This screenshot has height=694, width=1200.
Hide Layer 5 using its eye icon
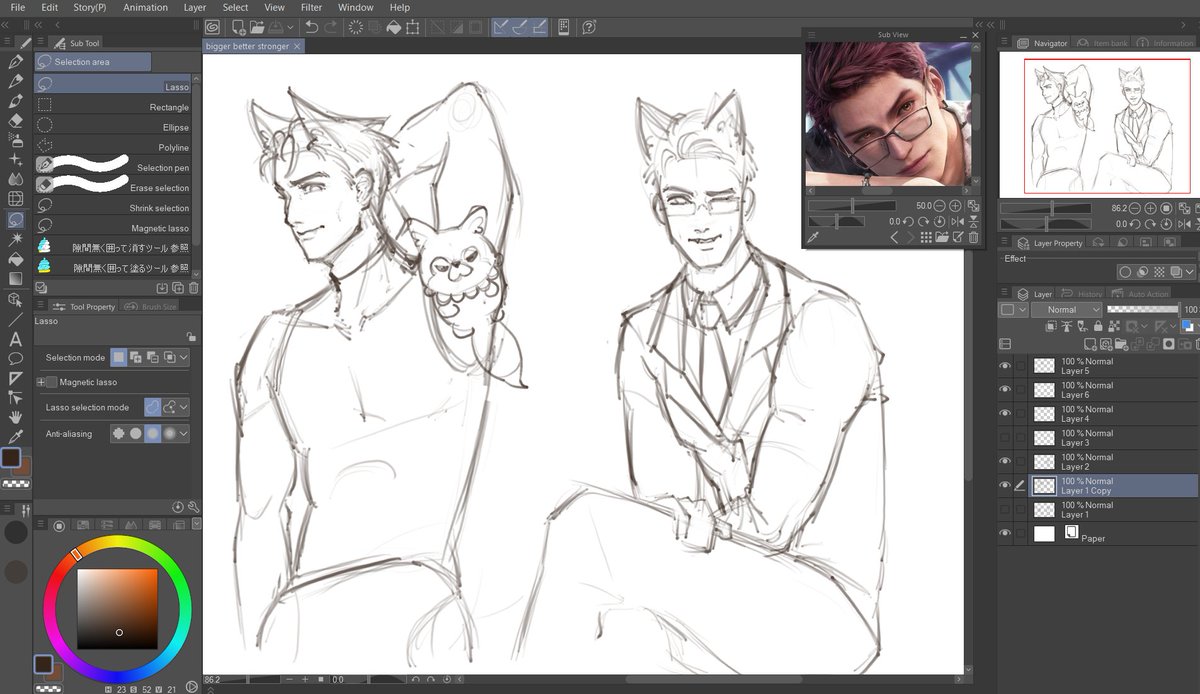(x=1005, y=366)
